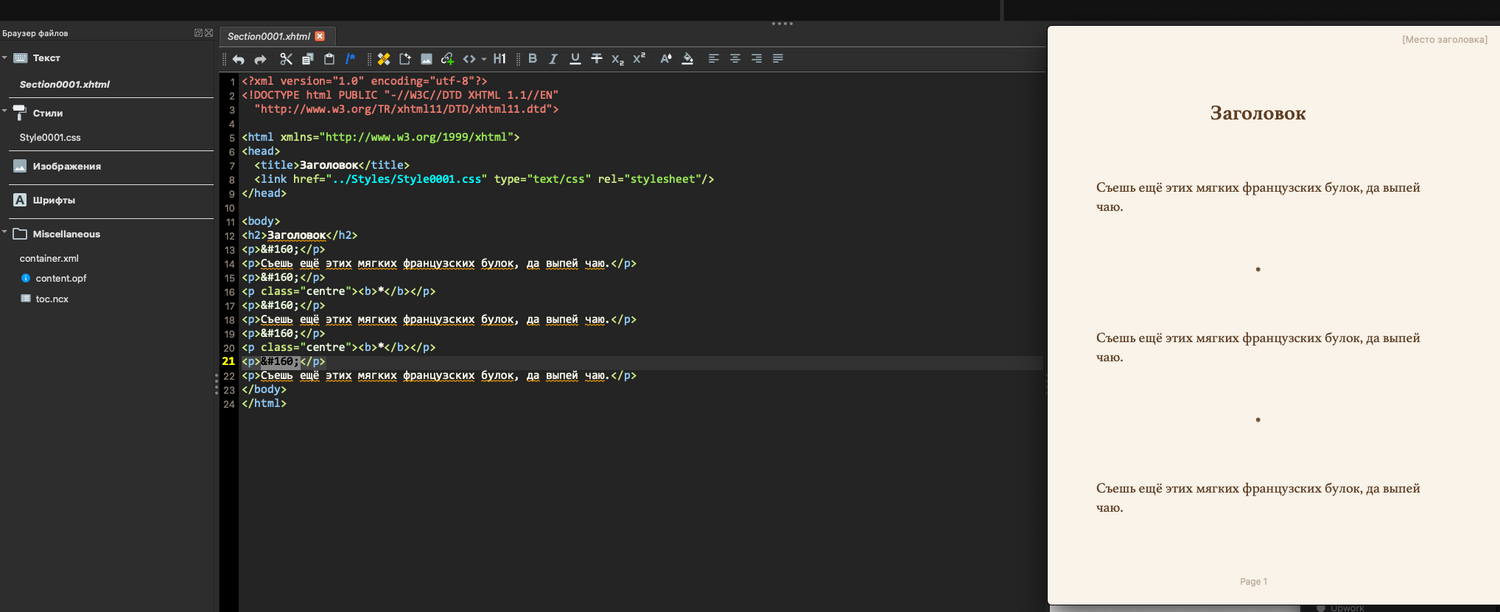The height and width of the screenshot is (612, 1500).
Task: Click the toc.ncx file icon
Action: click(x=26, y=298)
